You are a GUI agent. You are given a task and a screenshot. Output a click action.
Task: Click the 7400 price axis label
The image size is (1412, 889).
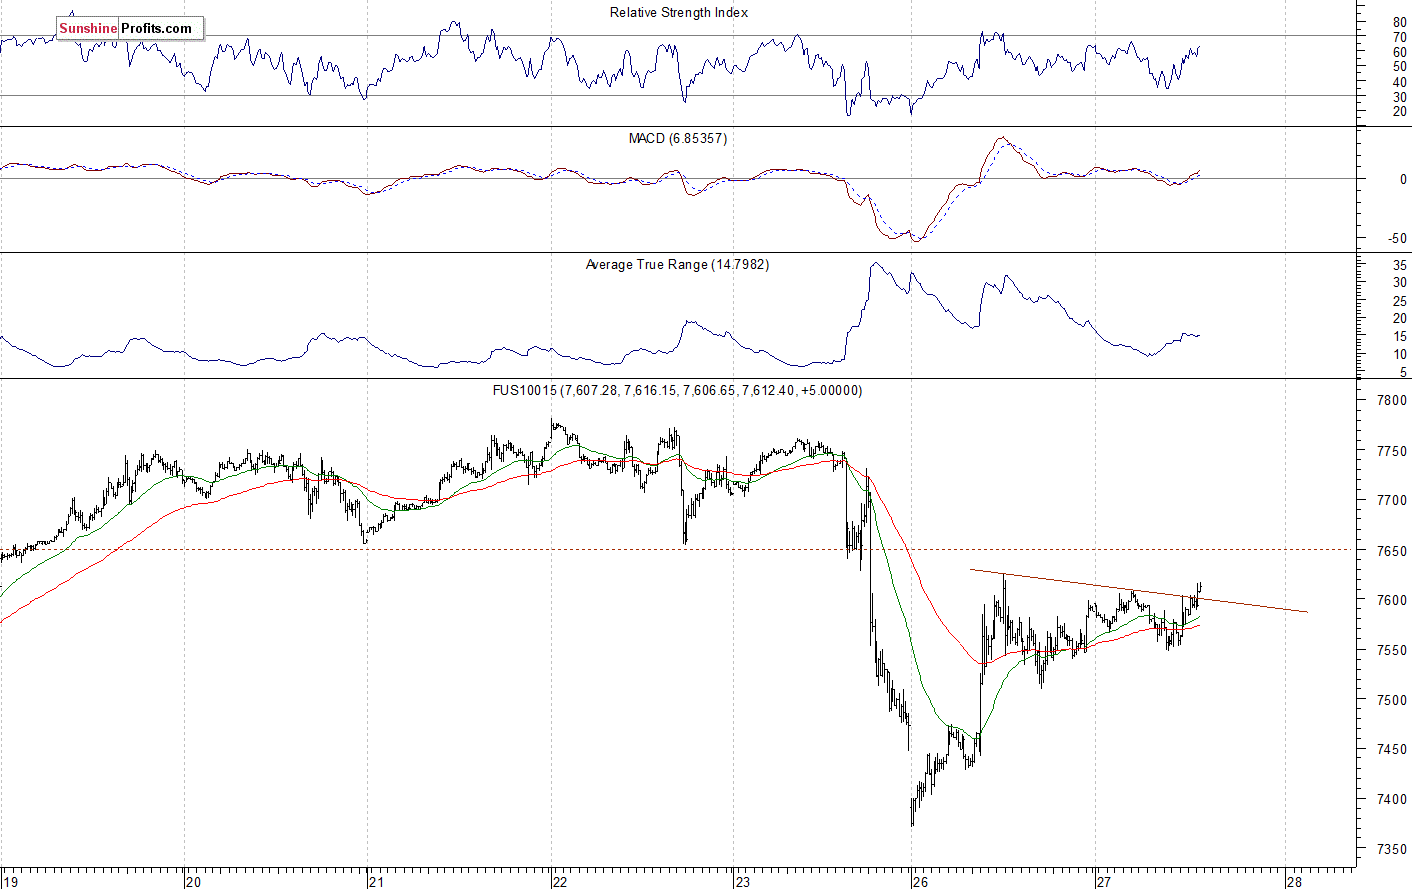coord(1392,799)
